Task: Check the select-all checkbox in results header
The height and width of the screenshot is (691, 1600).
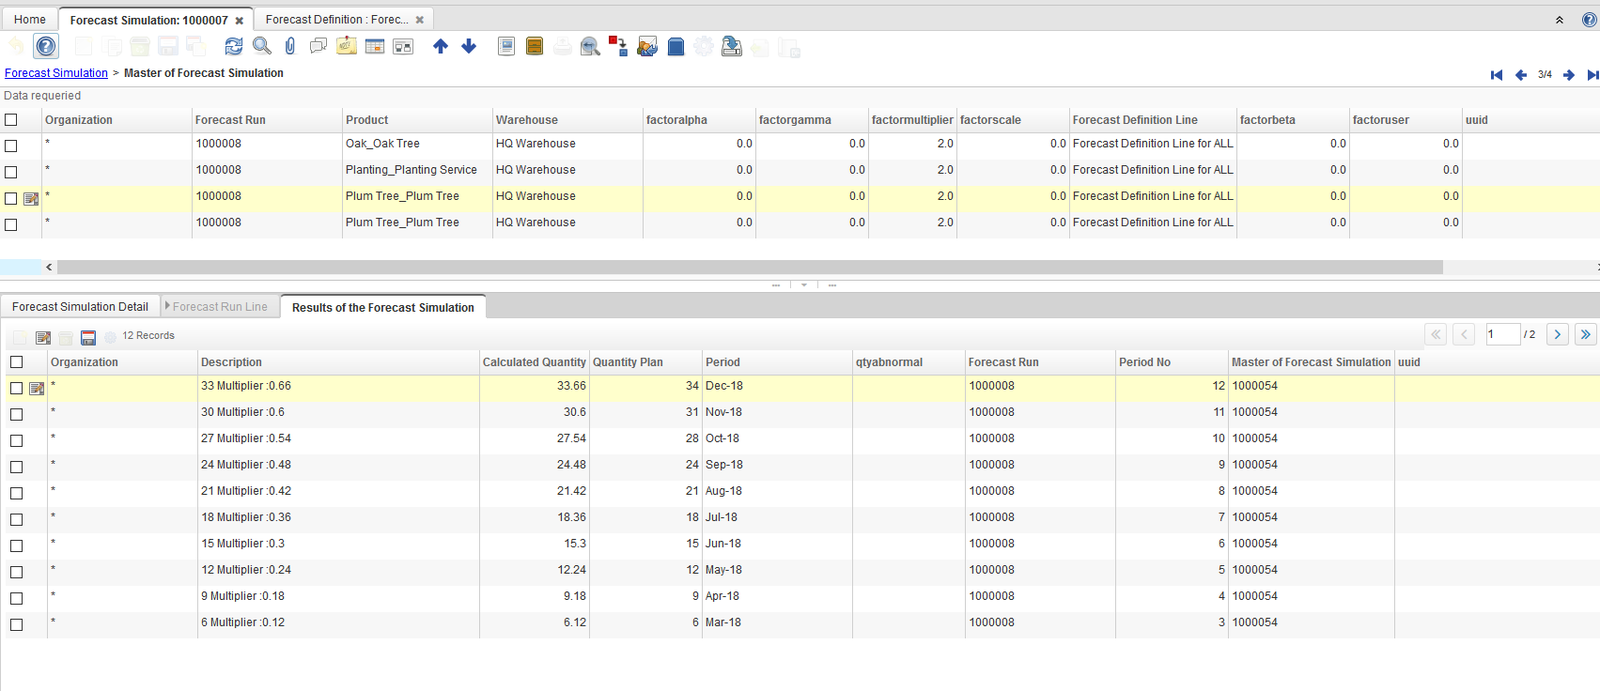Action: coord(16,362)
